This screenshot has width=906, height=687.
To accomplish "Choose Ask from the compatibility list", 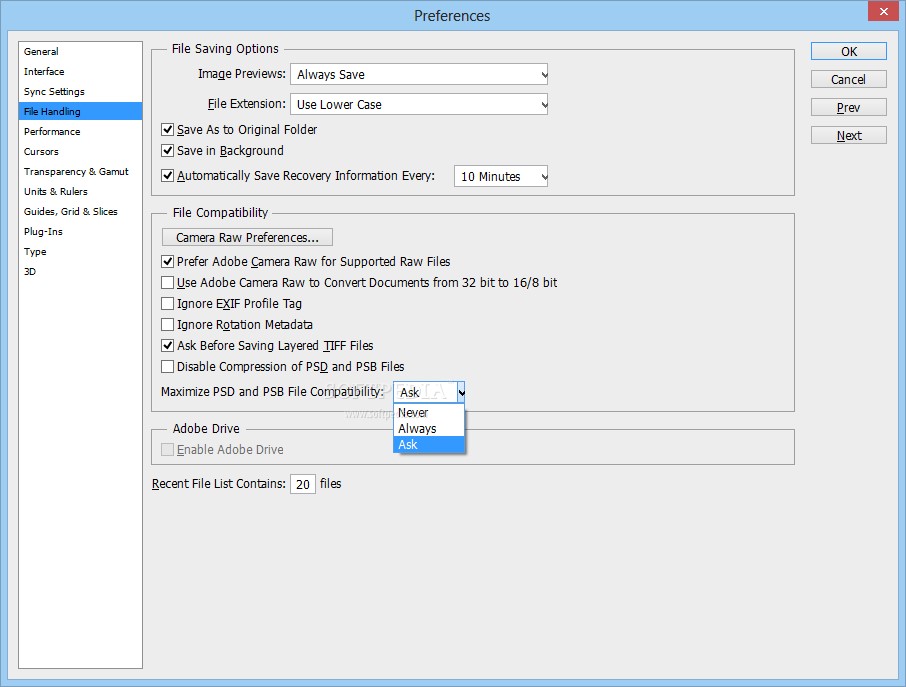I will click(x=429, y=444).
